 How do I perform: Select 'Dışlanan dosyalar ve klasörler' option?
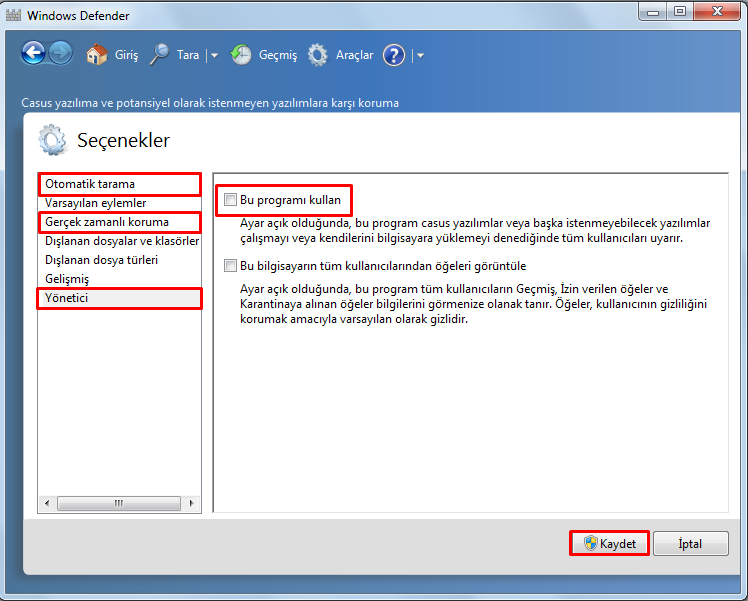click(119, 241)
